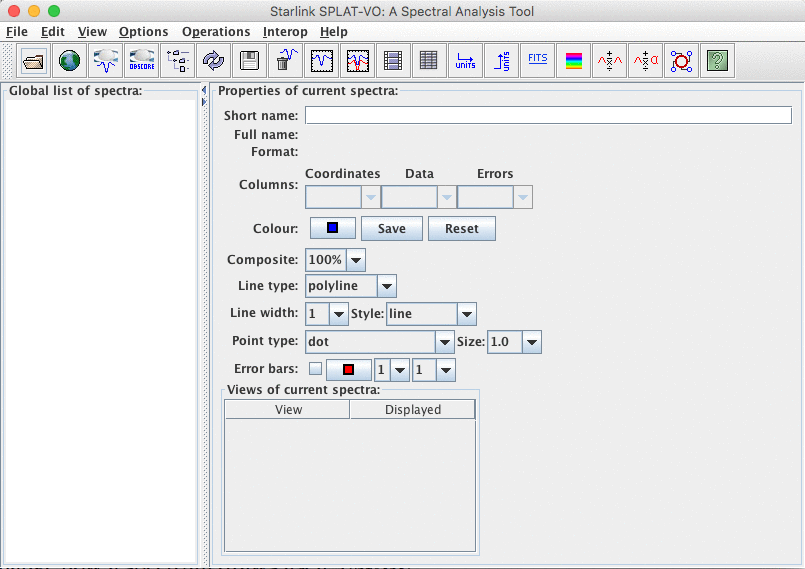Click the tree hierarchy toolbar icon

[x=178, y=61]
